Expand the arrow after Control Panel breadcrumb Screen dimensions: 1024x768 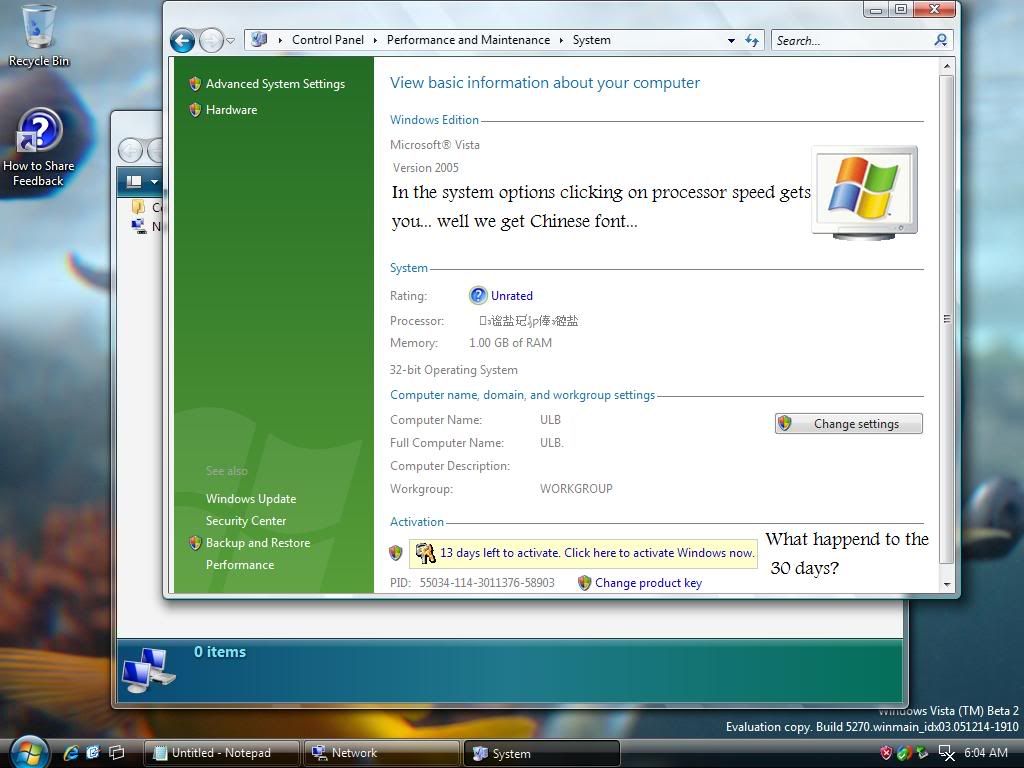pos(376,40)
